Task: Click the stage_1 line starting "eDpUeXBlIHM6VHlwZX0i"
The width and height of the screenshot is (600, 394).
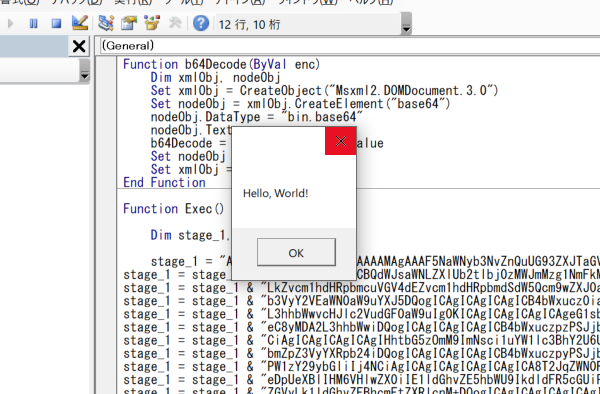Action: pos(361,379)
